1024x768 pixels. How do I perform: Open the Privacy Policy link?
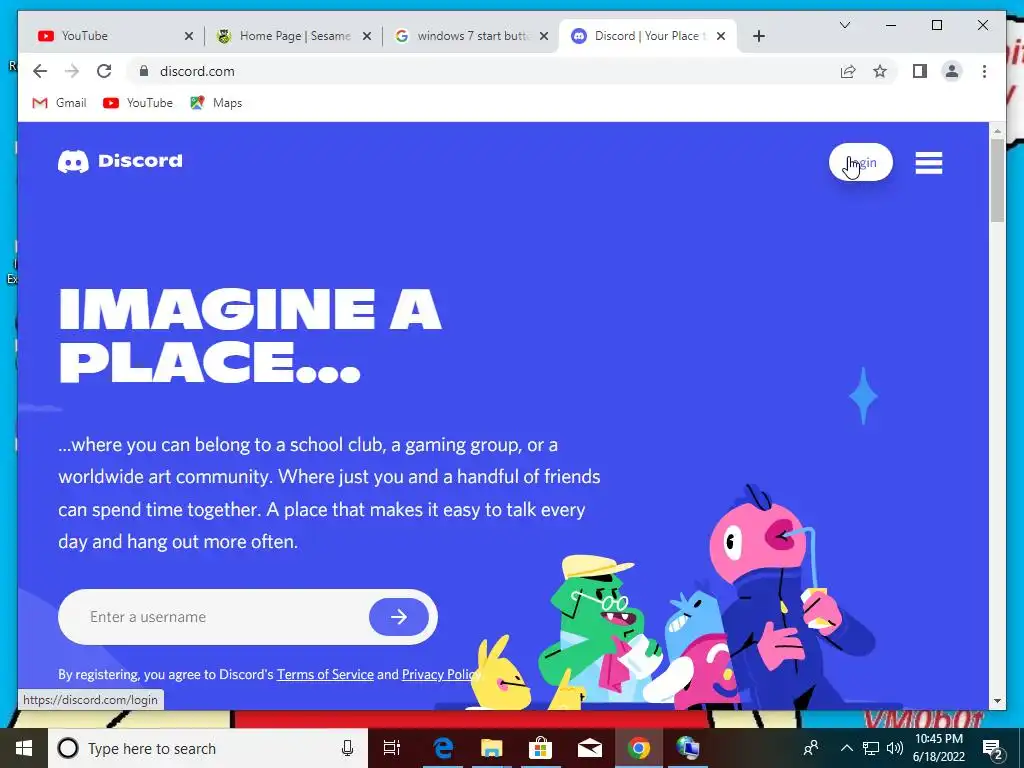pos(441,674)
